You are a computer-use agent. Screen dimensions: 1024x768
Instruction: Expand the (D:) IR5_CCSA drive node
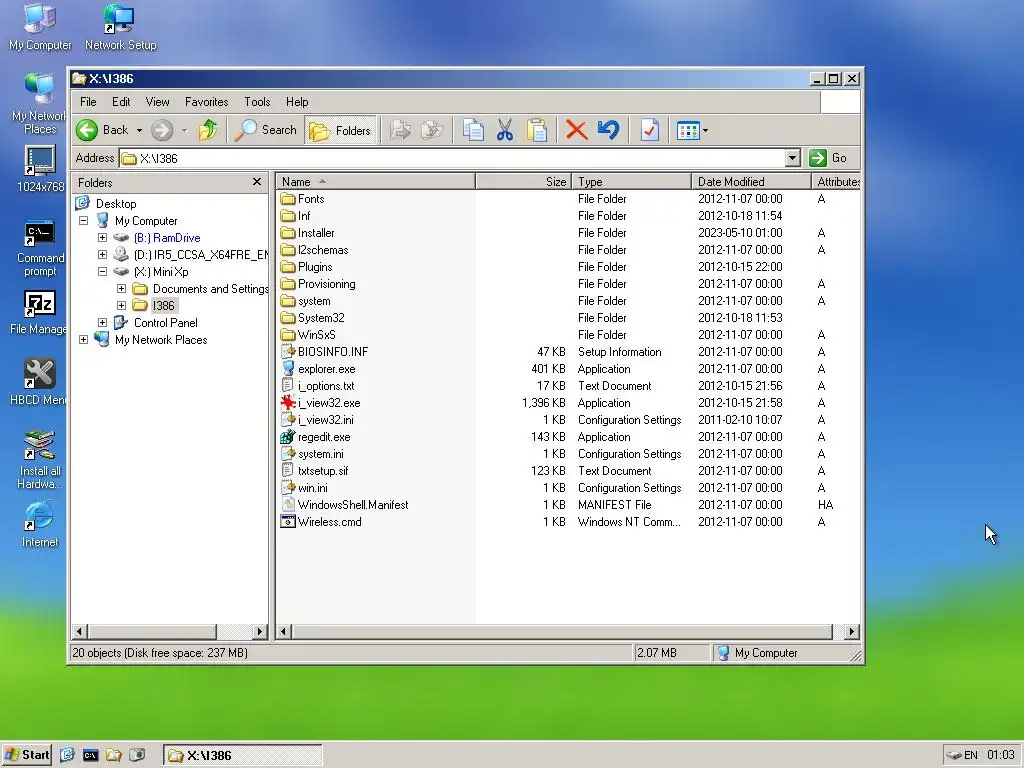[103, 255]
